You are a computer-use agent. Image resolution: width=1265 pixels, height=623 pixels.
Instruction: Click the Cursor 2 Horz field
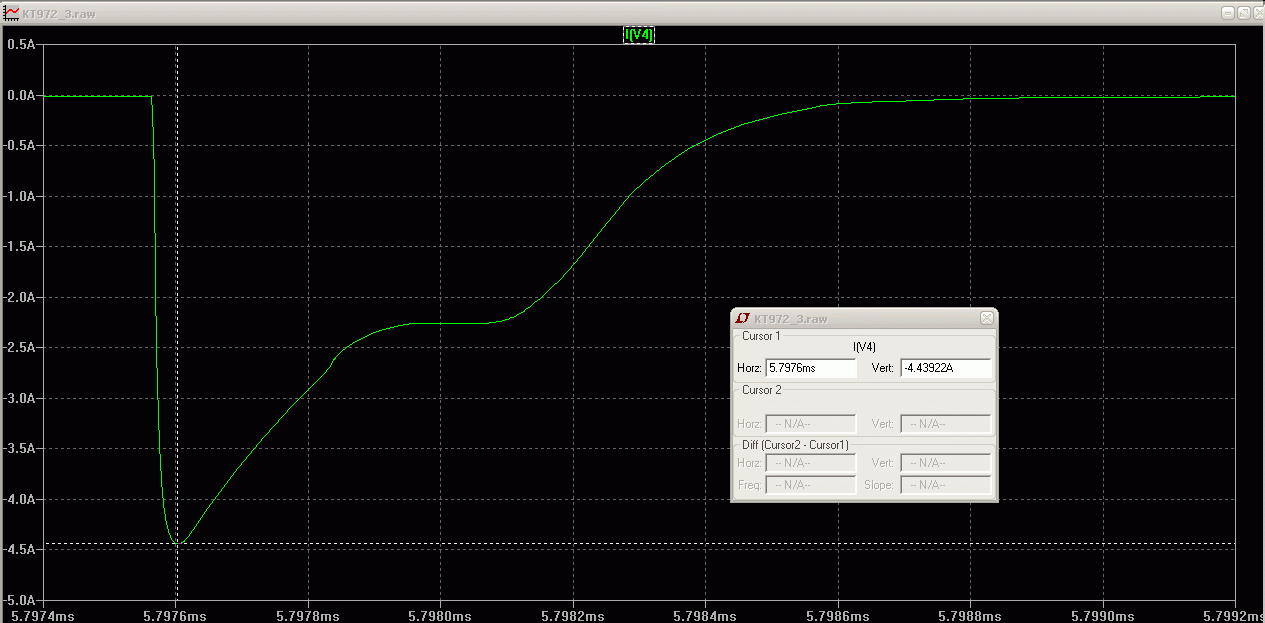[x=810, y=424]
